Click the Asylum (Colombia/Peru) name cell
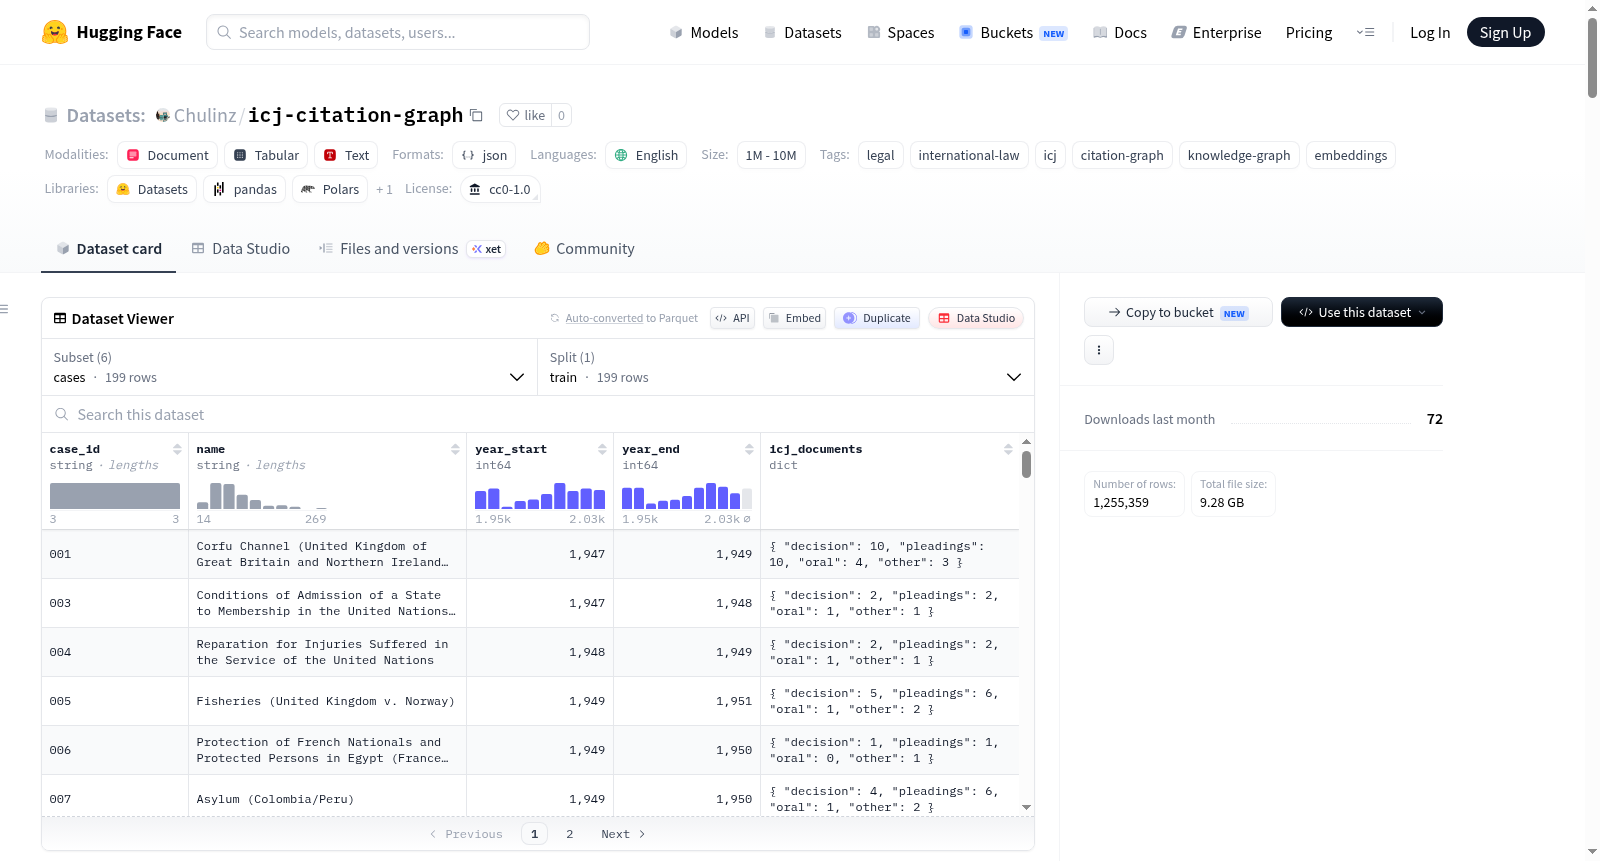The width and height of the screenshot is (1600, 861). tap(327, 799)
